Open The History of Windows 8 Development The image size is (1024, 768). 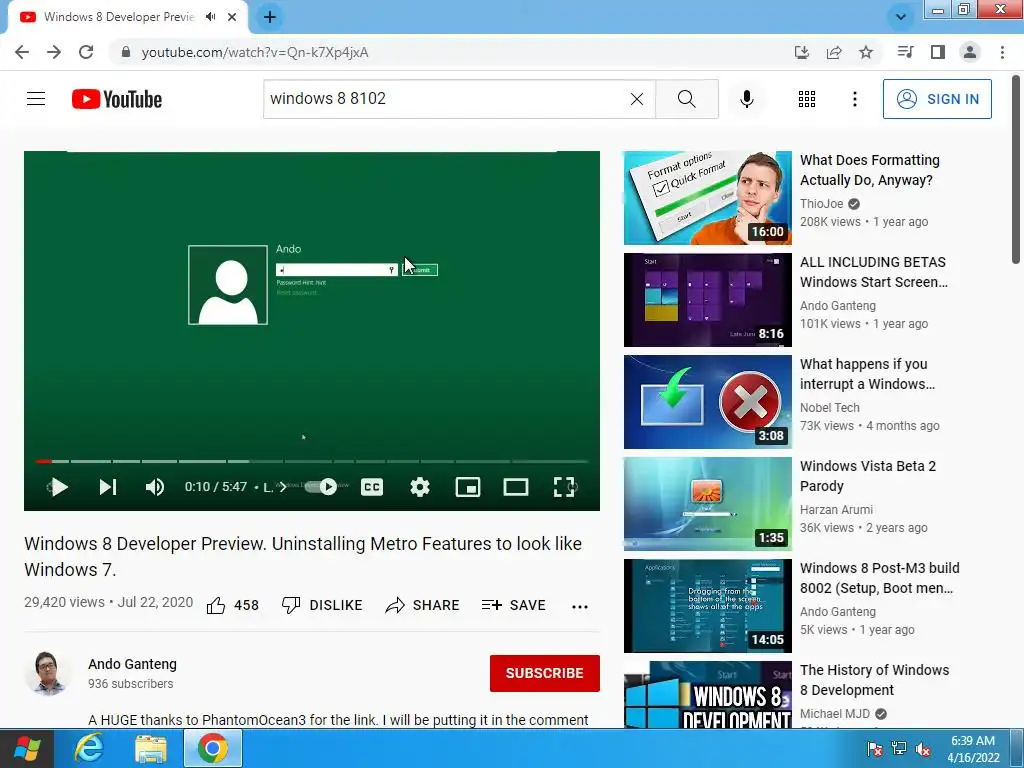(874, 680)
